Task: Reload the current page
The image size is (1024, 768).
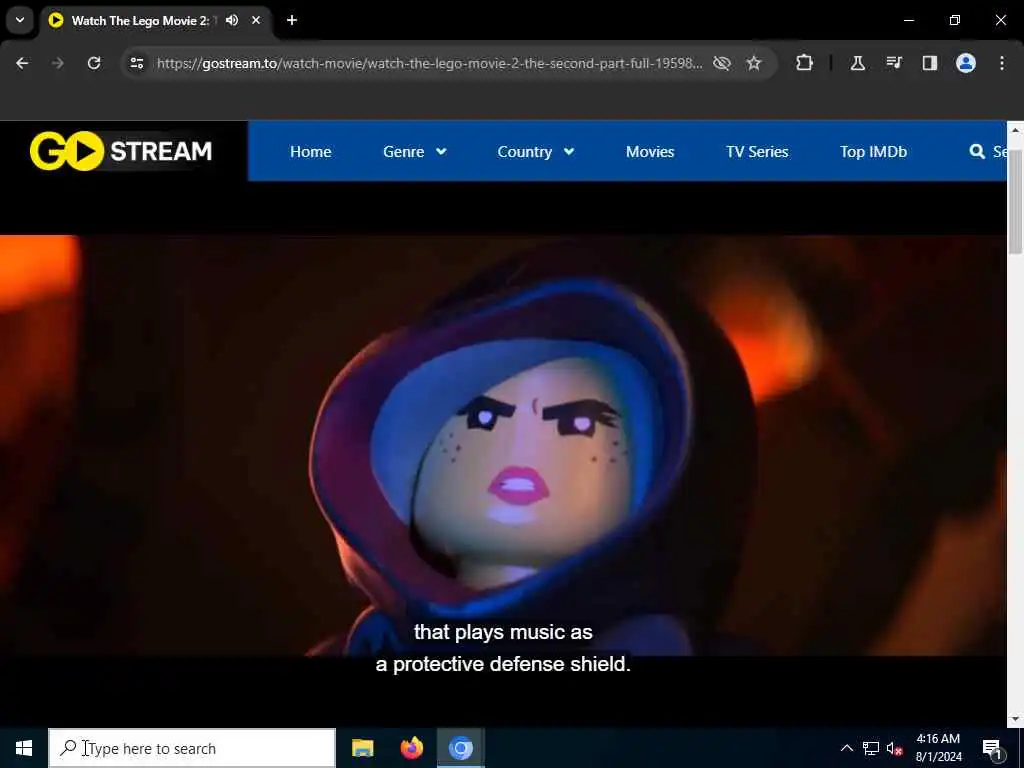Action: click(94, 63)
